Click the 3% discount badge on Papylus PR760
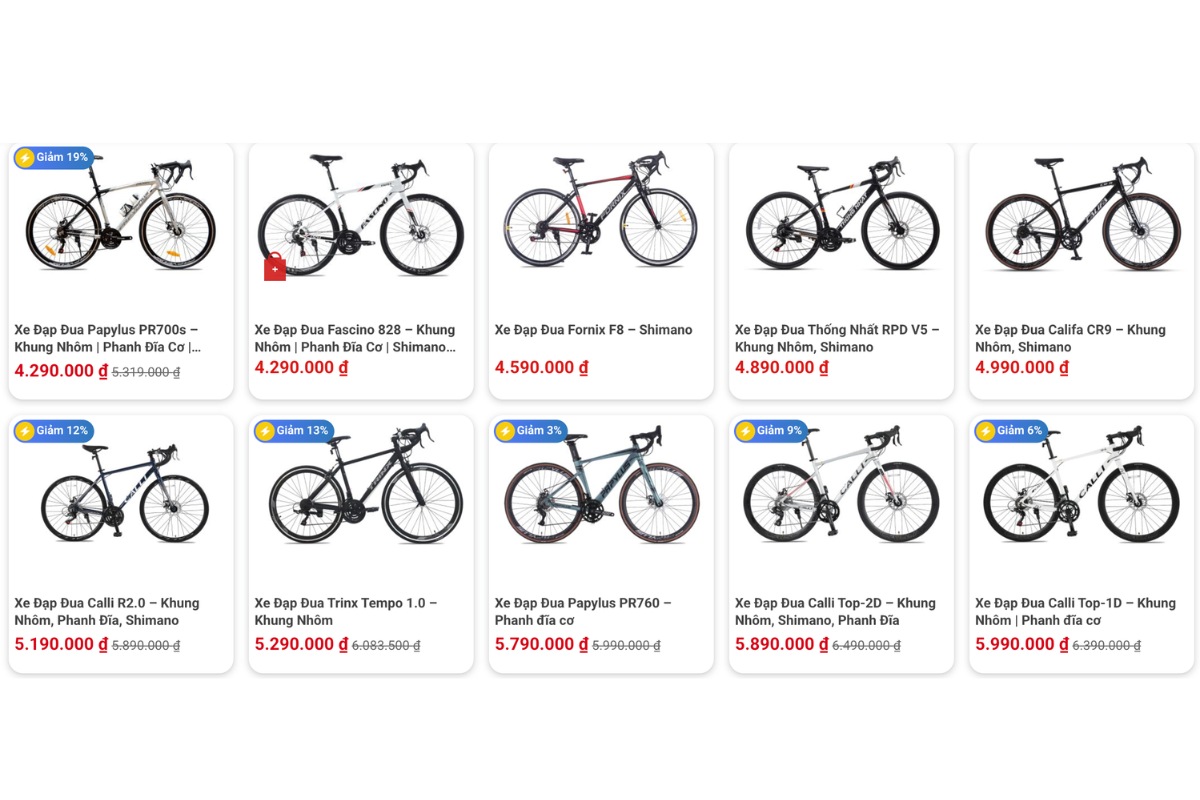The width and height of the screenshot is (1200, 800). (x=530, y=431)
